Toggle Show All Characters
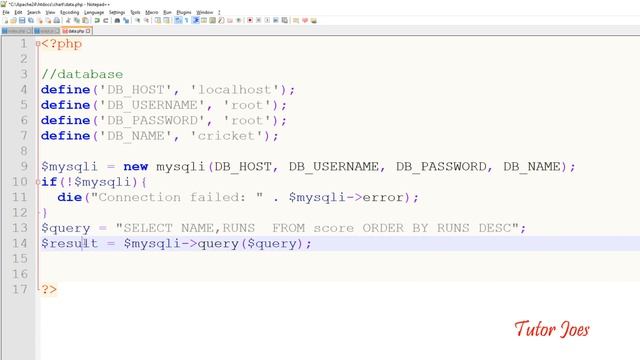640x360 pixels. click(187, 20)
